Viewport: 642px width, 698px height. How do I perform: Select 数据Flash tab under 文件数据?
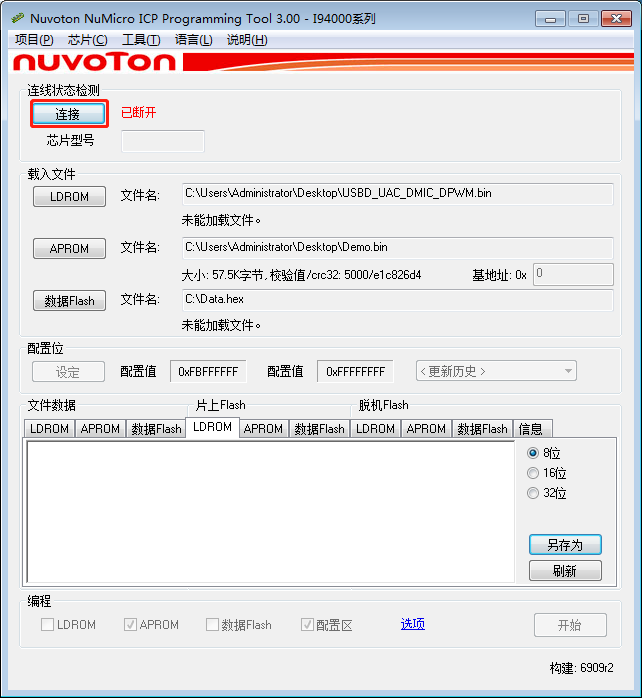156,429
